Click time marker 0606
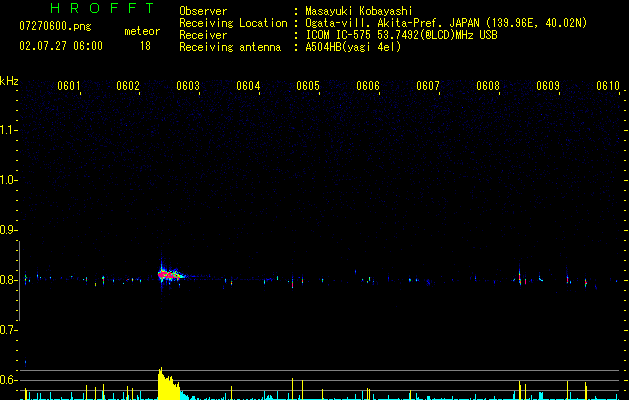 click(x=368, y=86)
